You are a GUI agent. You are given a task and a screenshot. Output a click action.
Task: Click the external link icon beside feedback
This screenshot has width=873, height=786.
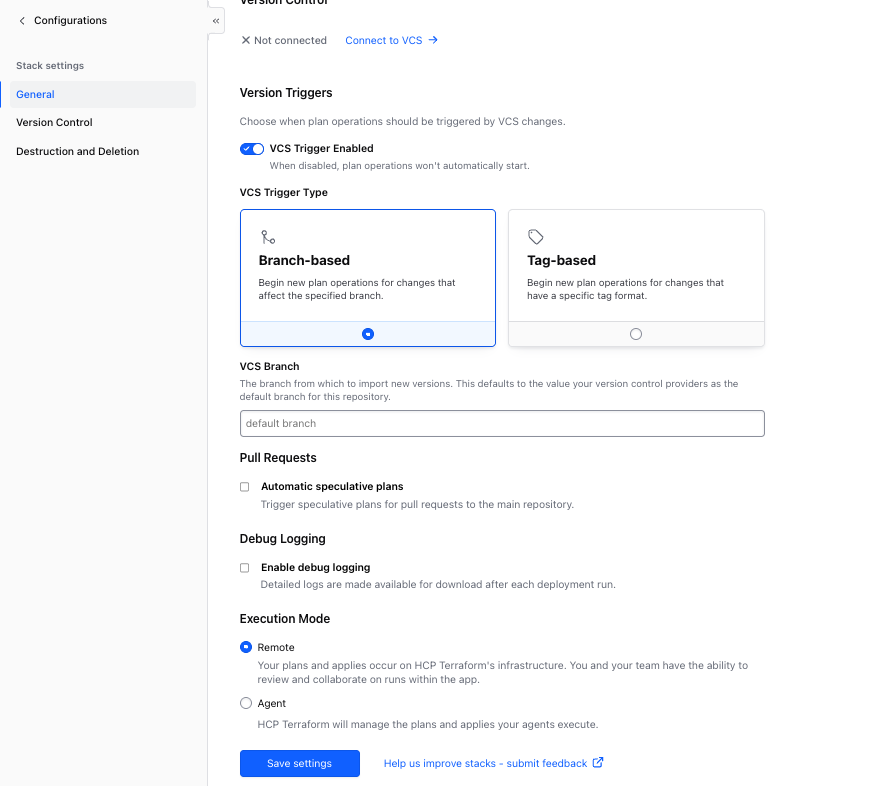pos(598,763)
